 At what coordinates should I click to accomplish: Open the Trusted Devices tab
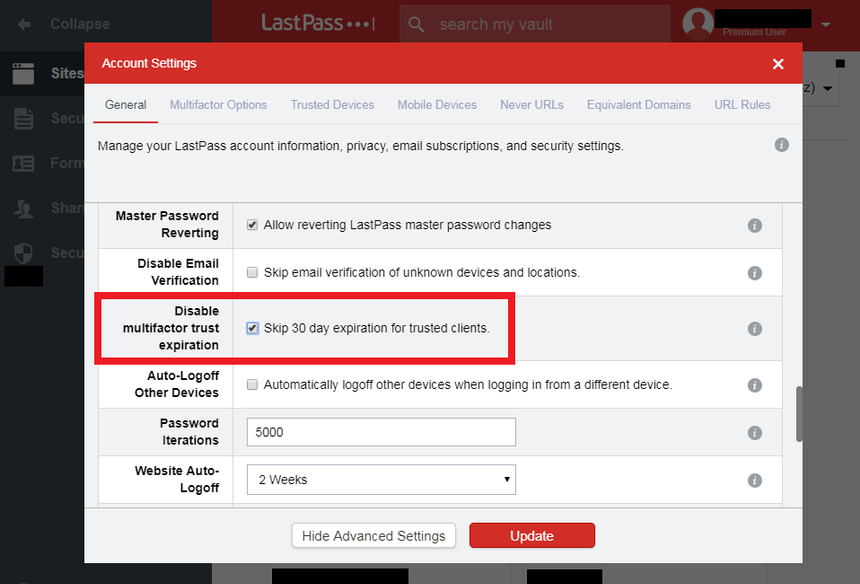332,105
